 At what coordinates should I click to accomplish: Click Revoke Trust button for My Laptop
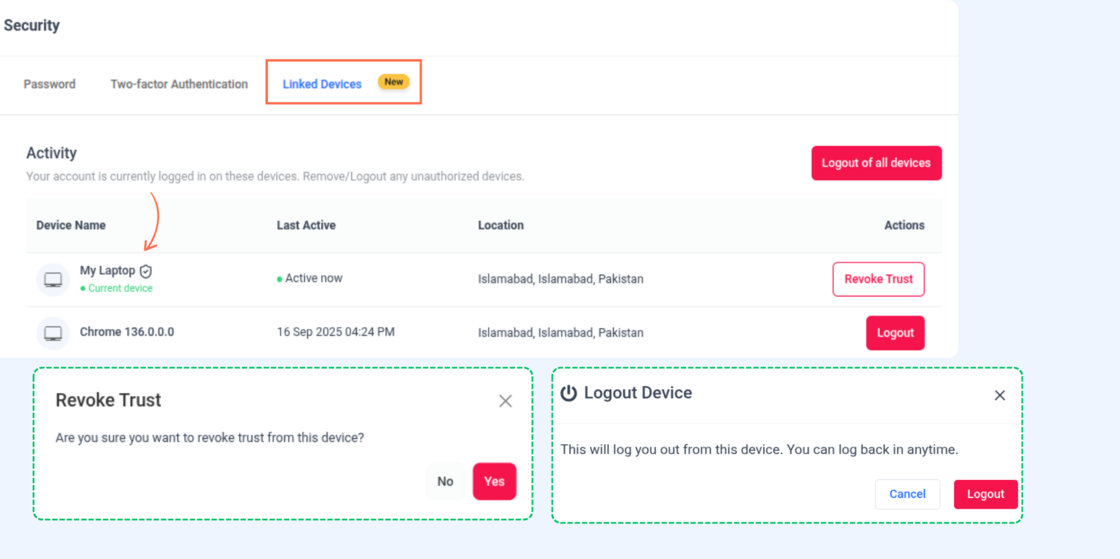[x=878, y=279]
